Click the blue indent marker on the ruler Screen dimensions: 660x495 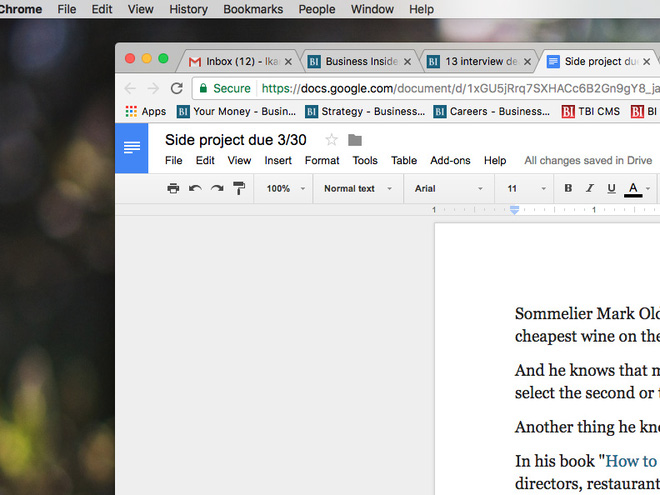coord(514,210)
